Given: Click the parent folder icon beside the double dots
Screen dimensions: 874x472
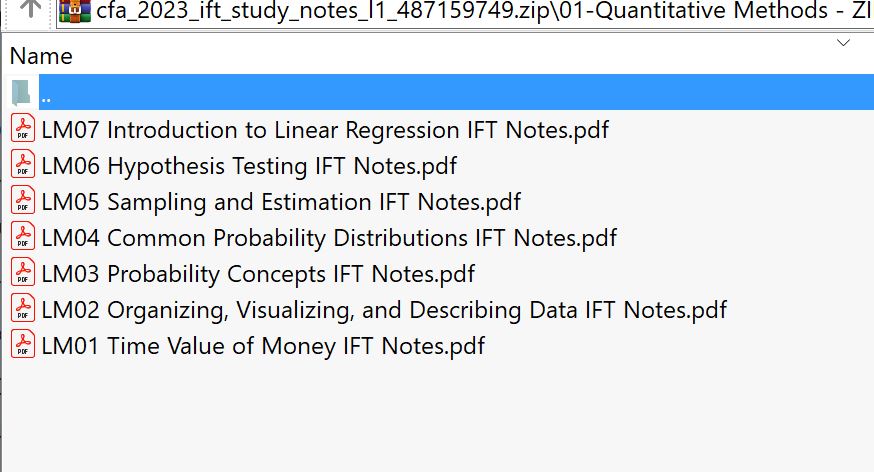Looking at the screenshot, I should (20, 93).
